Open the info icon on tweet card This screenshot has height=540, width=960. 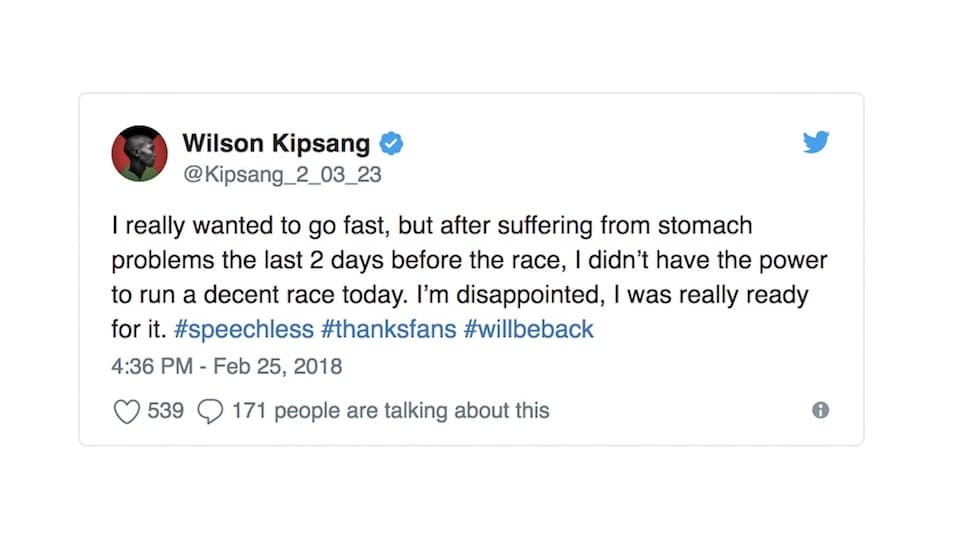tap(820, 410)
